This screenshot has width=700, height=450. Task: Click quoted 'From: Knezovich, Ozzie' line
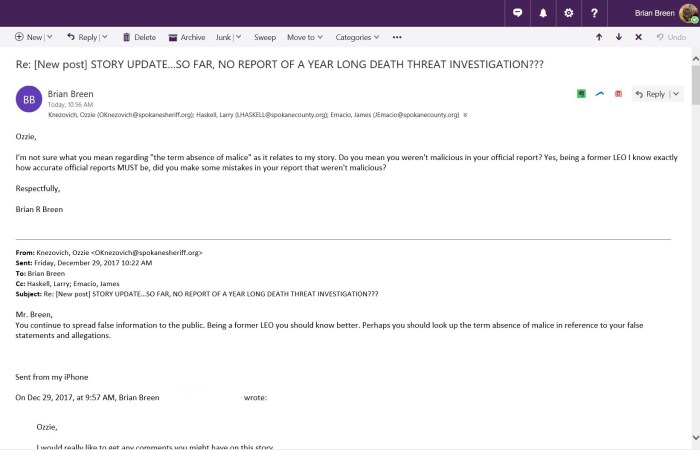pos(109,252)
